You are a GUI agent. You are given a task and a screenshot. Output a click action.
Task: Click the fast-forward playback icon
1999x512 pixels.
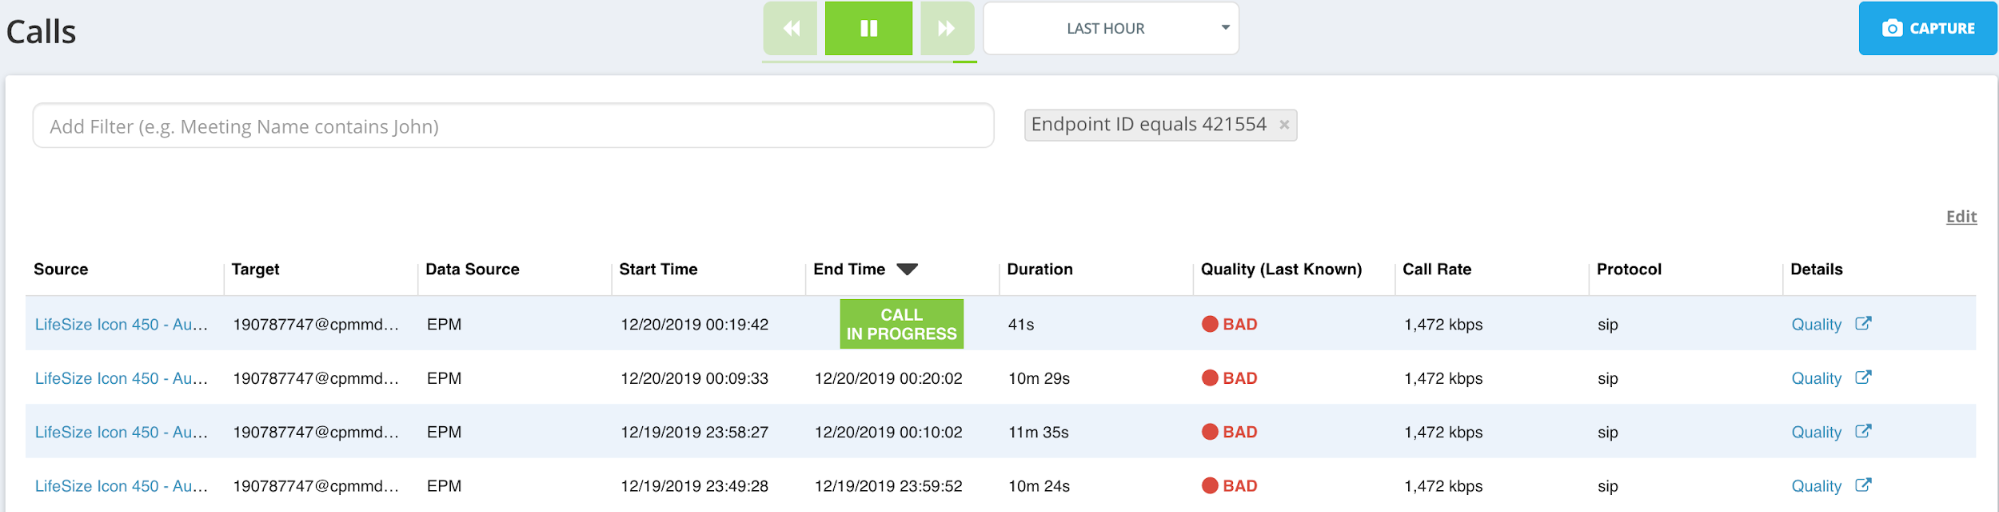946,28
